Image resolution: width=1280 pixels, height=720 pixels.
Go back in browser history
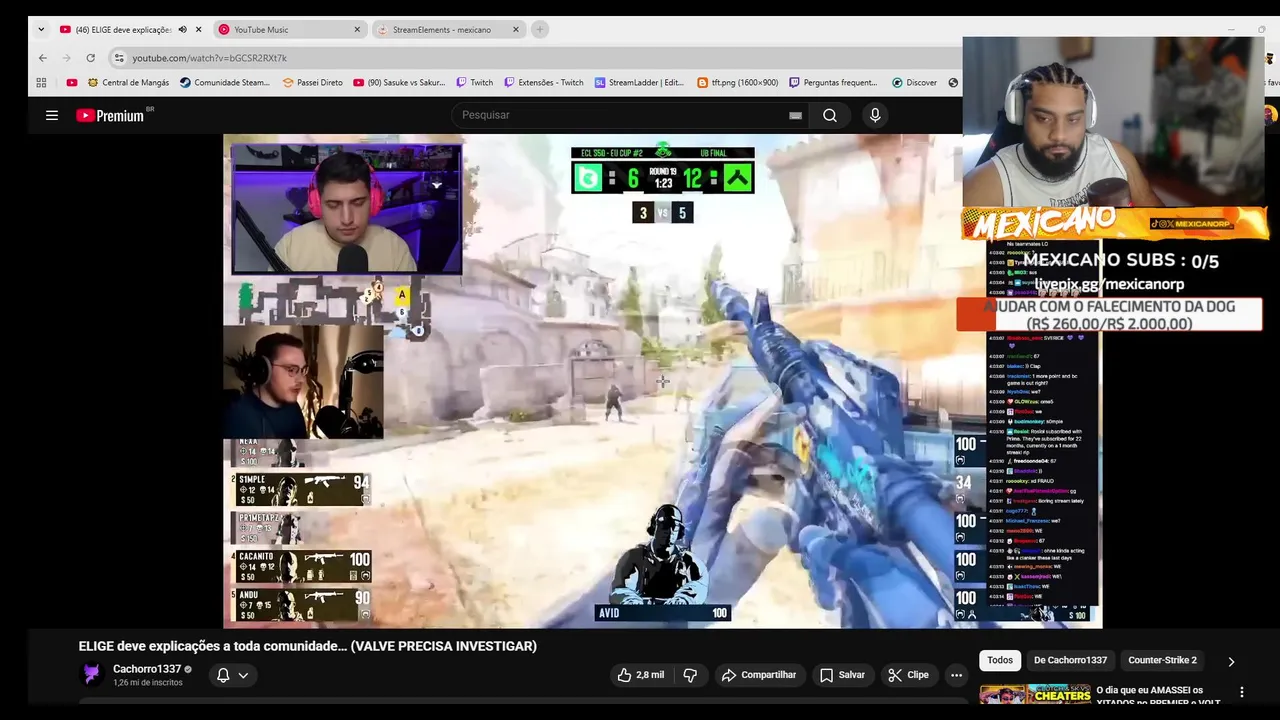pos(42,58)
